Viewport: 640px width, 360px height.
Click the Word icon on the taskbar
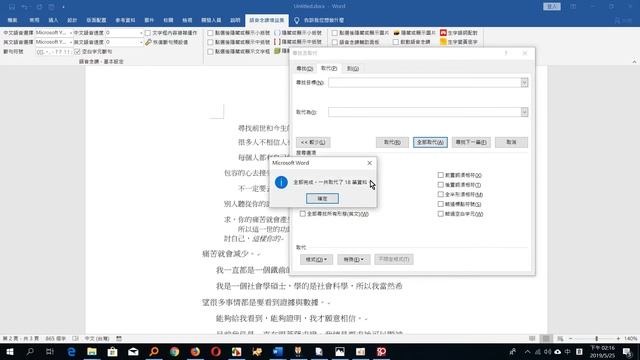(278, 351)
